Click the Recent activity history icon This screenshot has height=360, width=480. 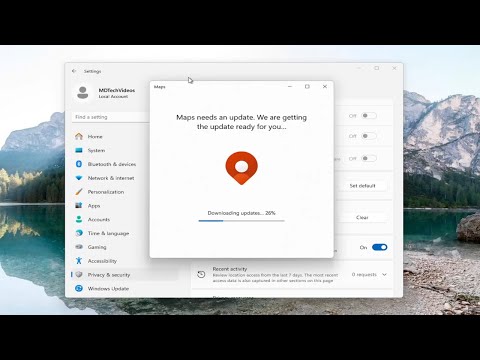(201, 274)
